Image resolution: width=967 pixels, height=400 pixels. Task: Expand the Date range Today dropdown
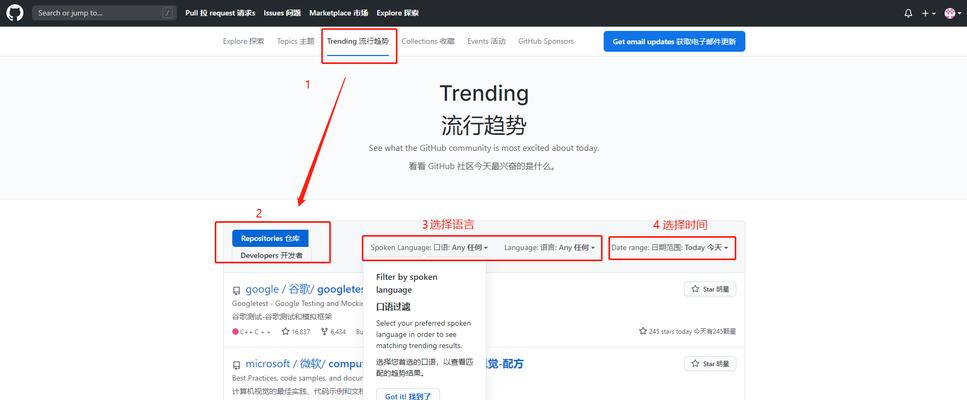point(670,247)
